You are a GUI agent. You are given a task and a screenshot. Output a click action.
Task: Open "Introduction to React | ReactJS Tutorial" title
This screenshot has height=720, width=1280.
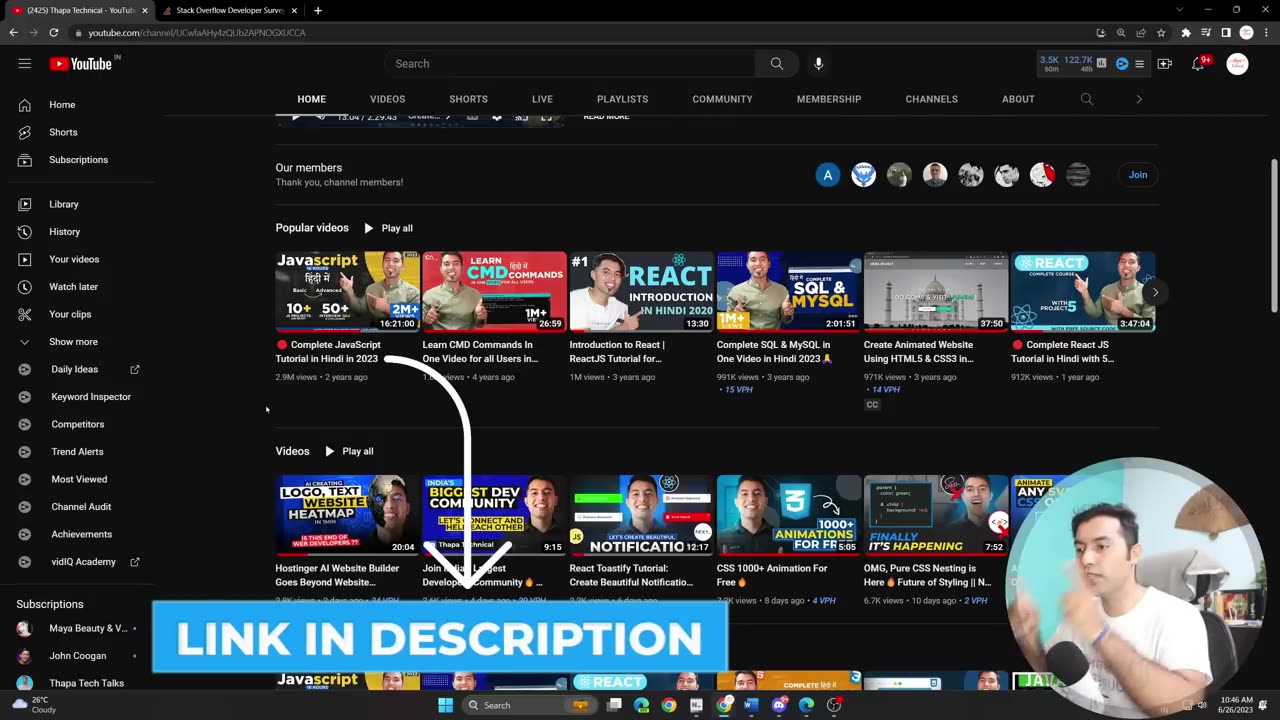click(617, 351)
